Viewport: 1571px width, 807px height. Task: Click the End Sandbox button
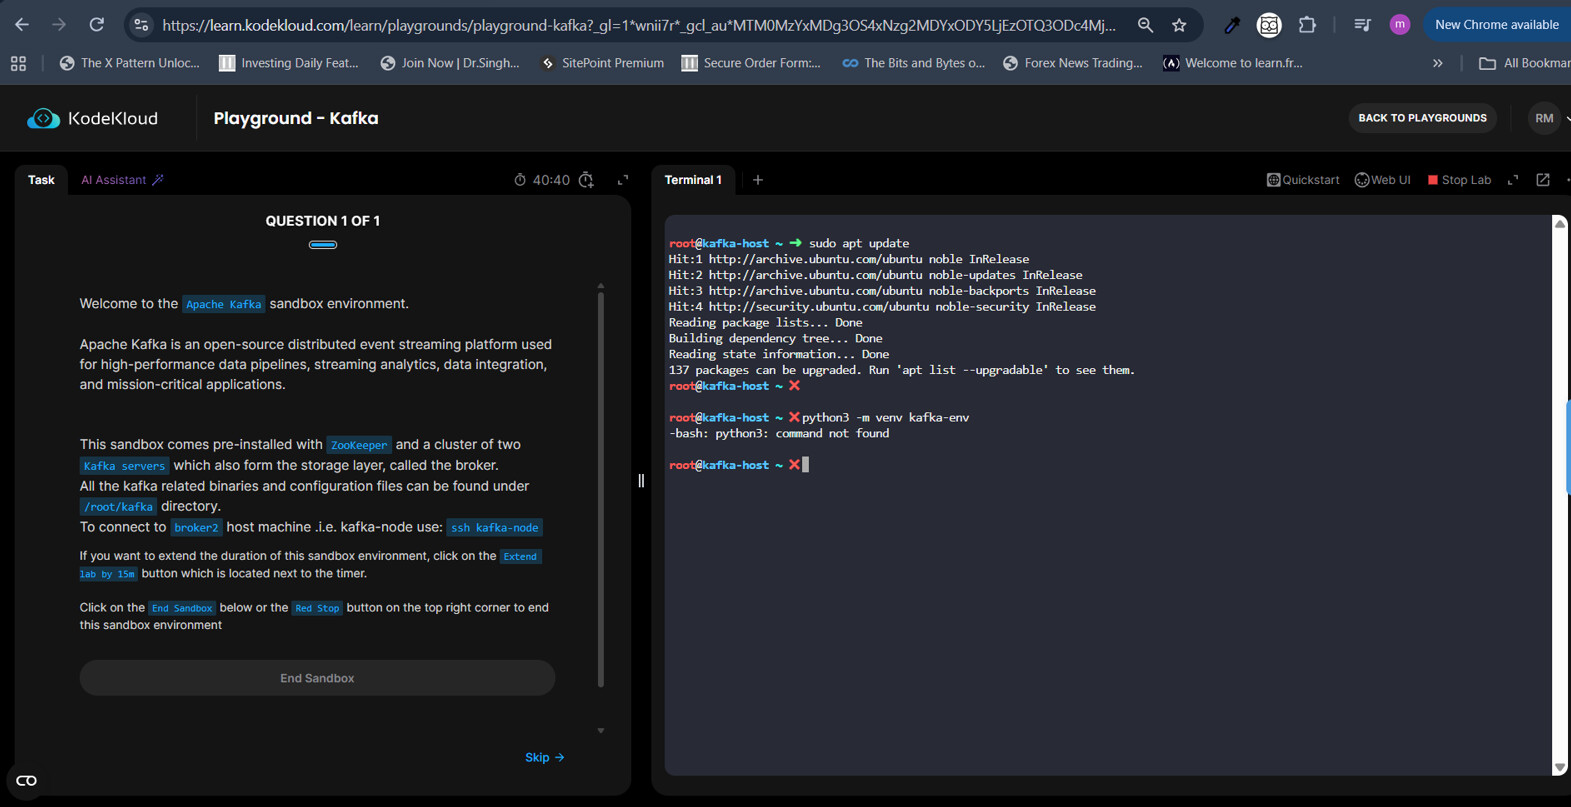317,678
